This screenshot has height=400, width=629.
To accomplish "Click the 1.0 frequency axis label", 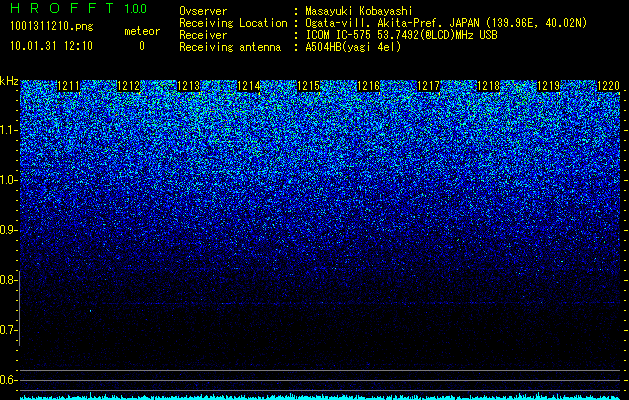I will (x=8, y=180).
